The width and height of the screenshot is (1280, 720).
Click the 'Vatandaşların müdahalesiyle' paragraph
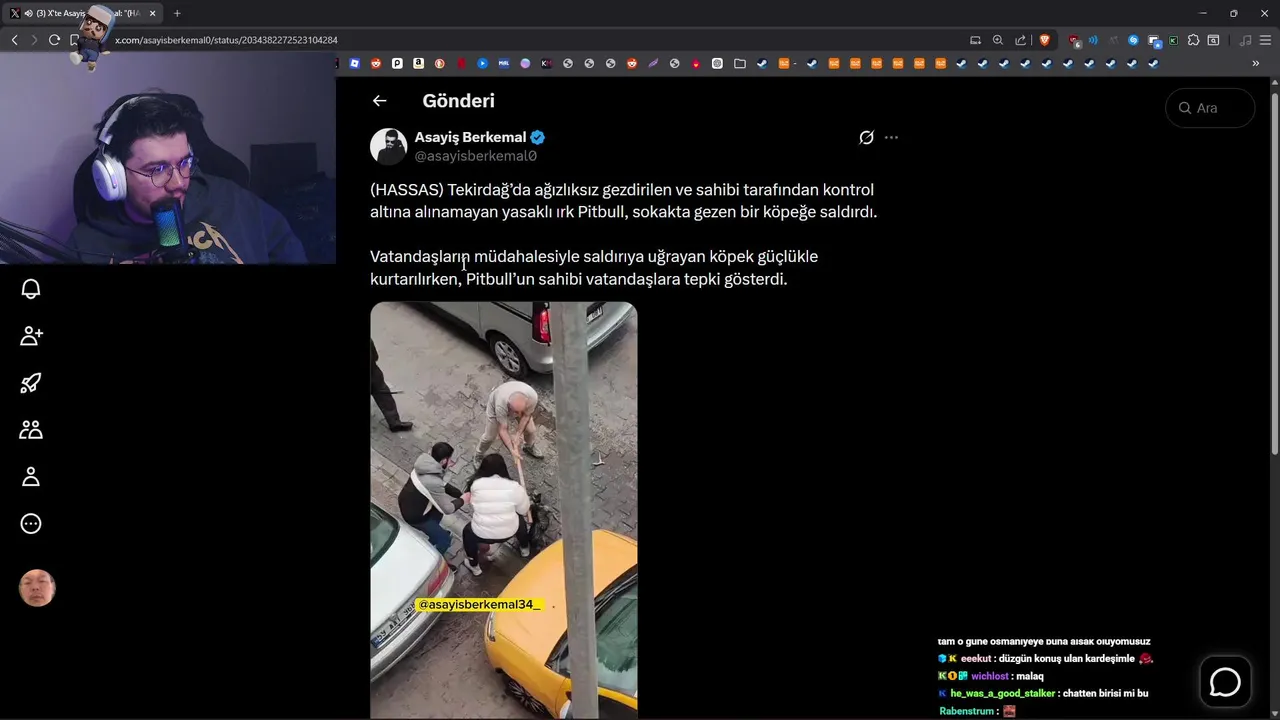tap(594, 267)
